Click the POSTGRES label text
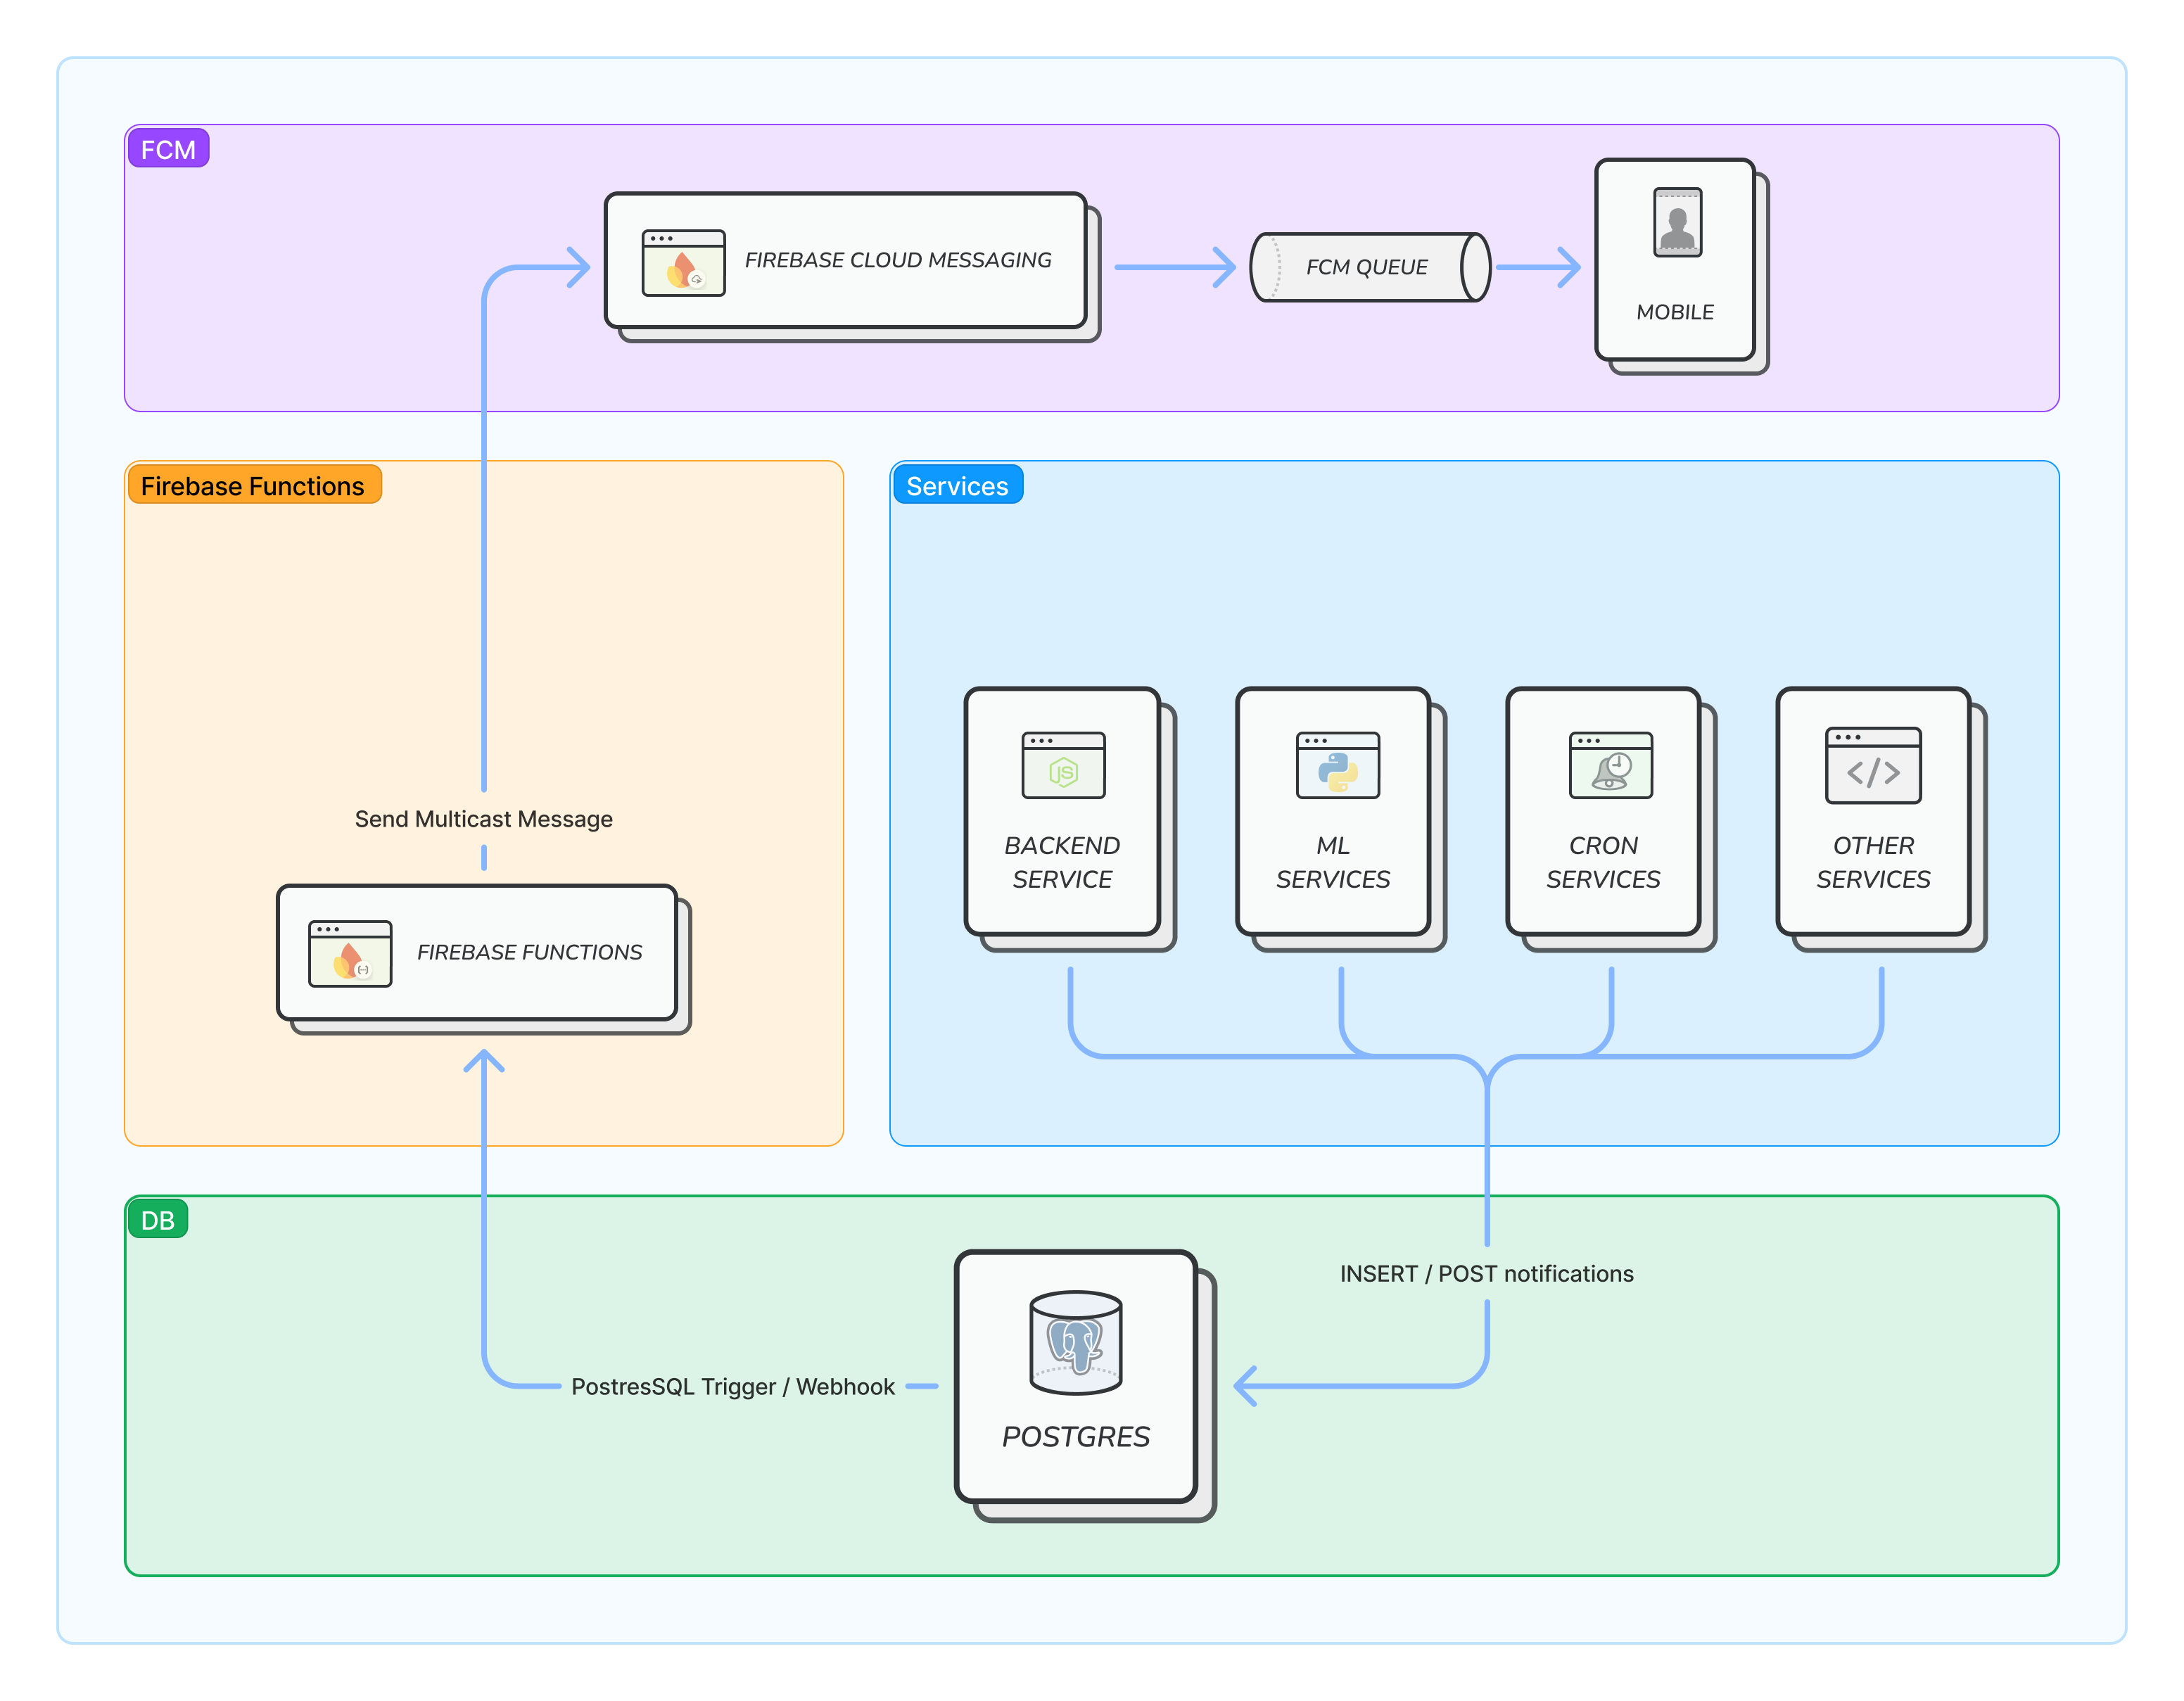2184x1701 pixels. point(1075,1437)
